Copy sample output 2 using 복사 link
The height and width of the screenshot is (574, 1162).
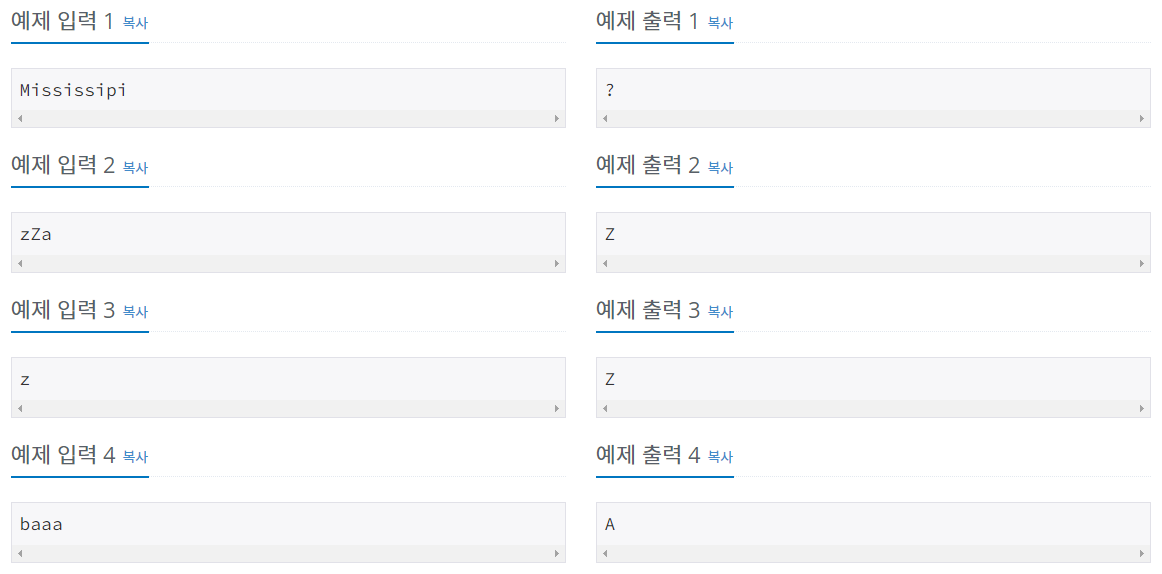tap(720, 168)
